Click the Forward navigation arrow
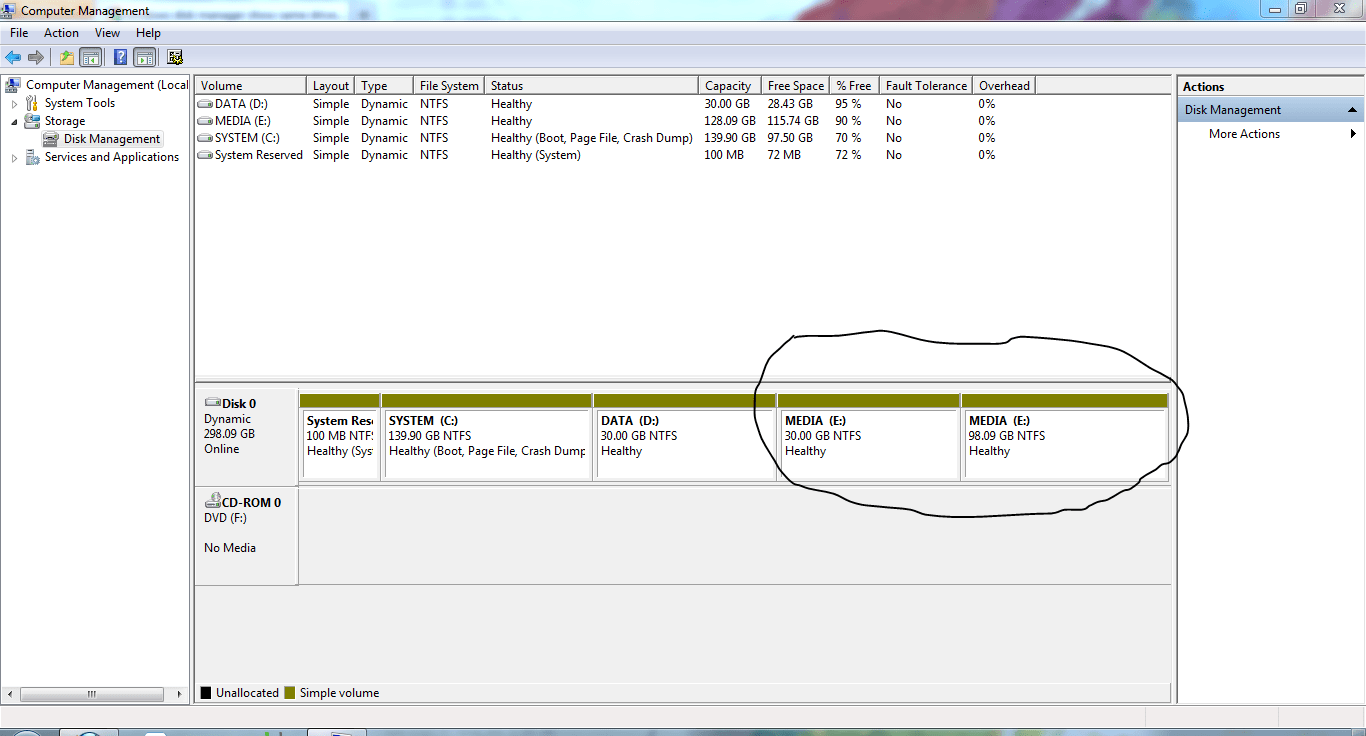This screenshot has height=736, width=1366. tap(36, 57)
